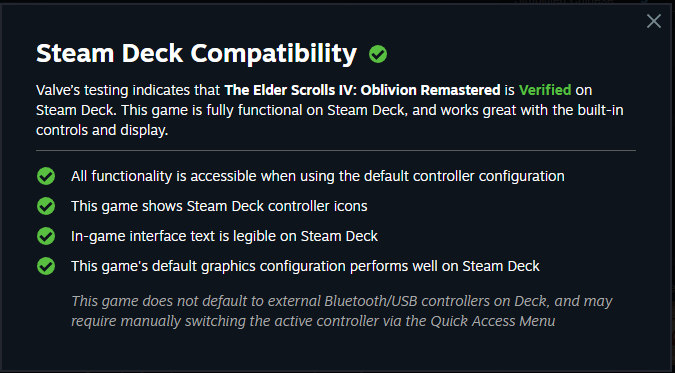Click the Valve's testing indicates description paragraph
This screenshot has width=675, height=373.
(330, 110)
